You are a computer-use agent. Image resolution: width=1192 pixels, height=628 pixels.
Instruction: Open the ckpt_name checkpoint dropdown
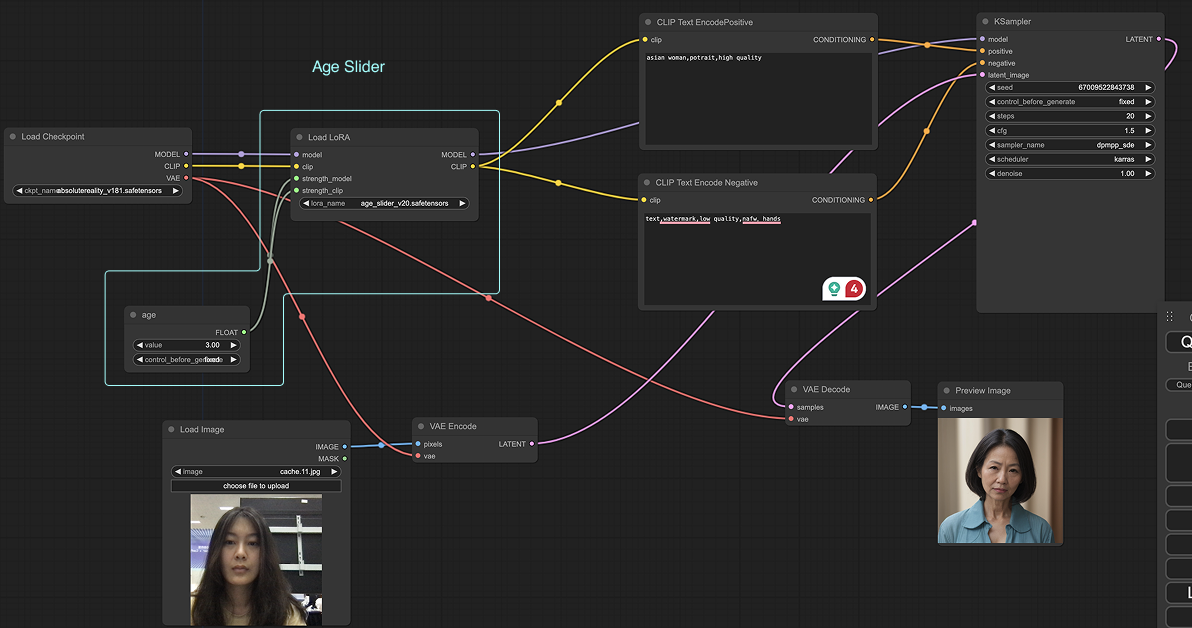pos(98,190)
